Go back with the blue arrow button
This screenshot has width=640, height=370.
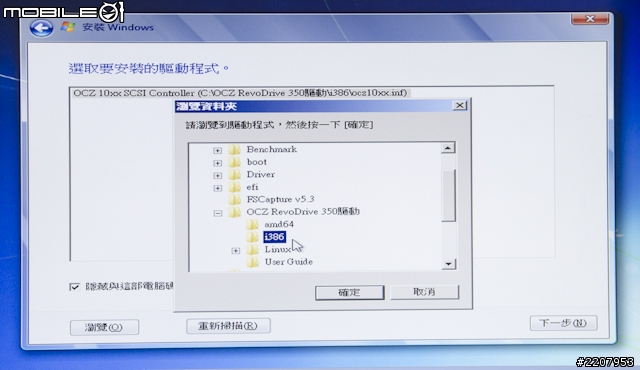click(41, 28)
